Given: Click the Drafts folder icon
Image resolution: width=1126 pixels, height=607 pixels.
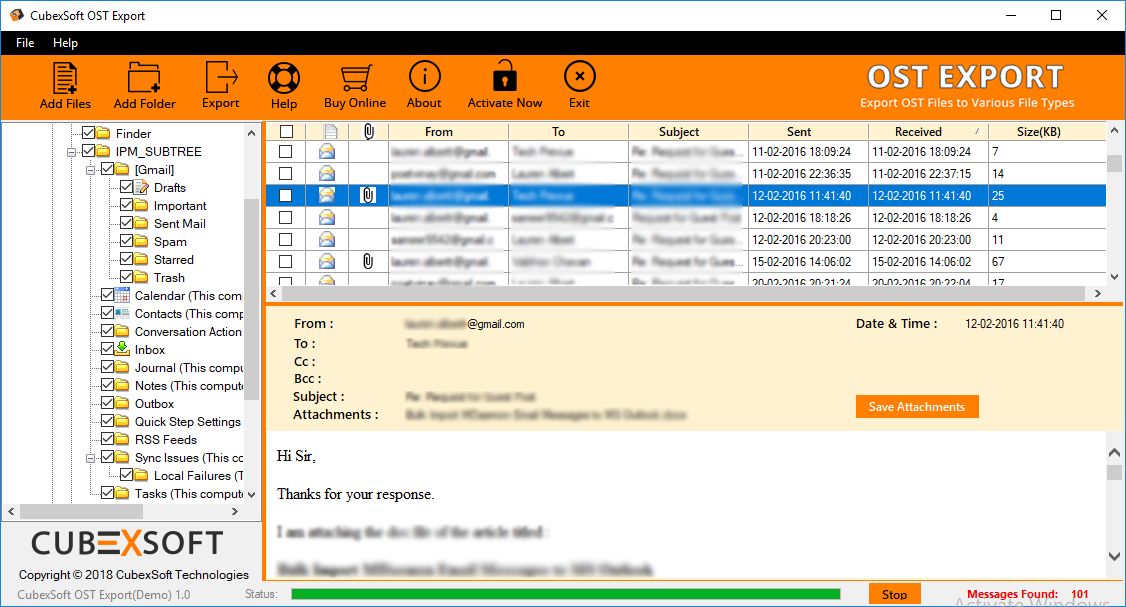Looking at the screenshot, I should pos(141,187).
